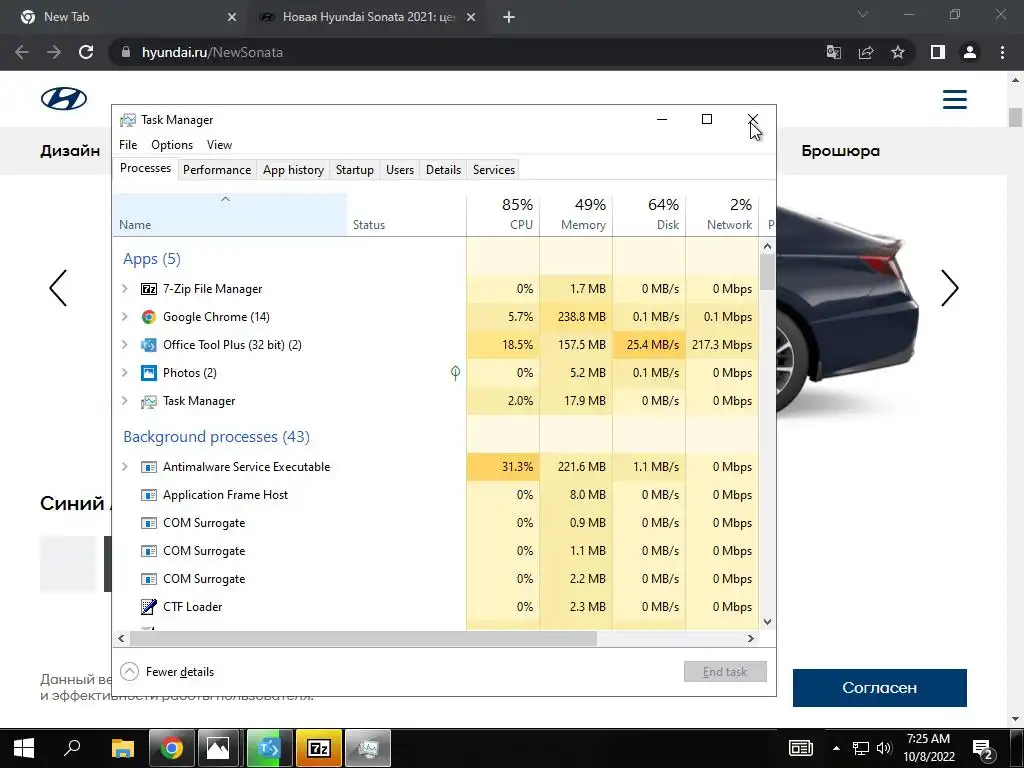Bookmark this page with the star icon
This screenshot has width=1024, height=768.
pos(898,52)
